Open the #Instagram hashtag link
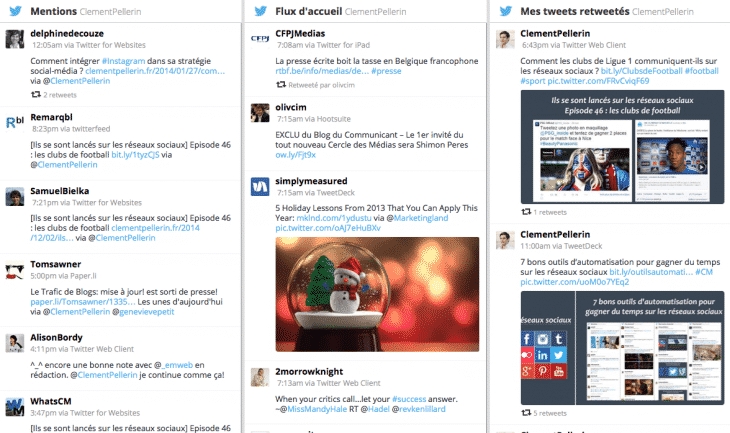730x433 pixels. pyautogui.click(x=101, y=61)
